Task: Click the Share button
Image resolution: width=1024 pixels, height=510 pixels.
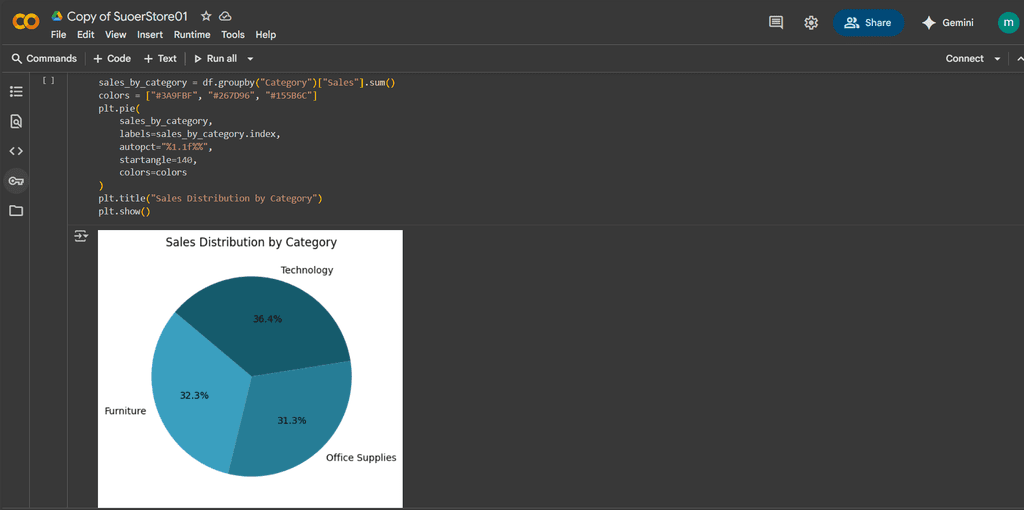Action: pos(868,23)
